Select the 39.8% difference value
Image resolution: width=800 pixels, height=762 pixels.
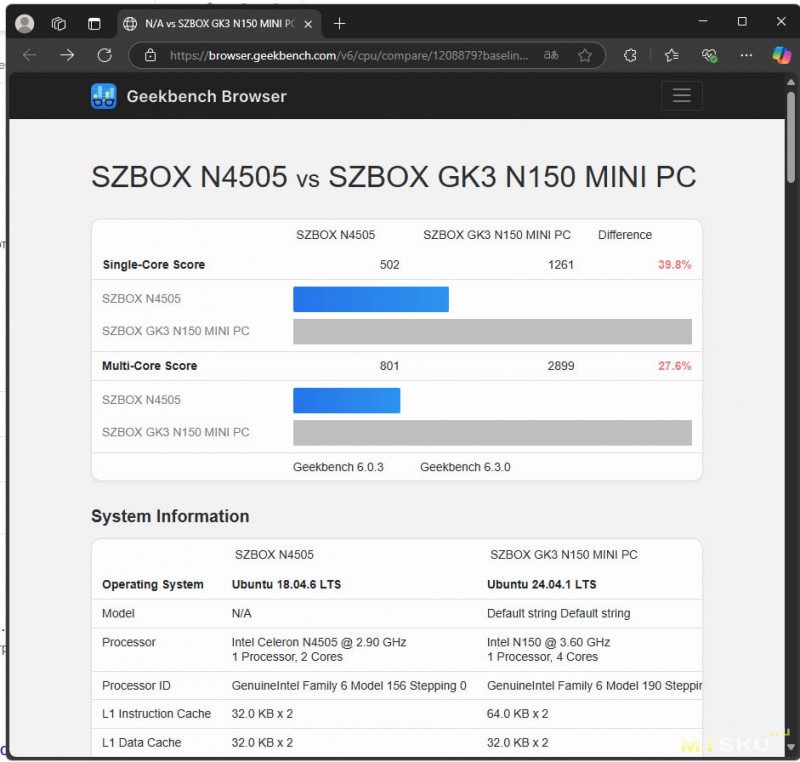674,265
